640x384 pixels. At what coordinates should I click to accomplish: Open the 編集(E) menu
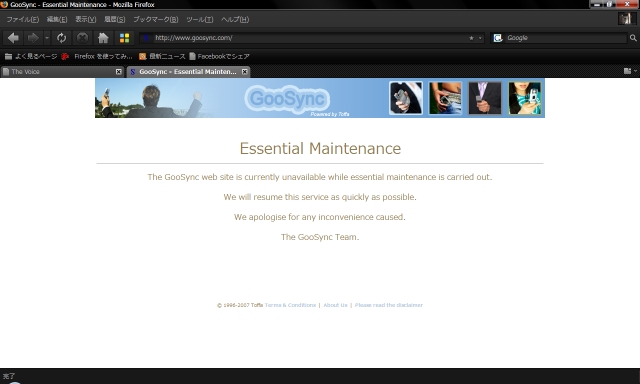(57, 19)
